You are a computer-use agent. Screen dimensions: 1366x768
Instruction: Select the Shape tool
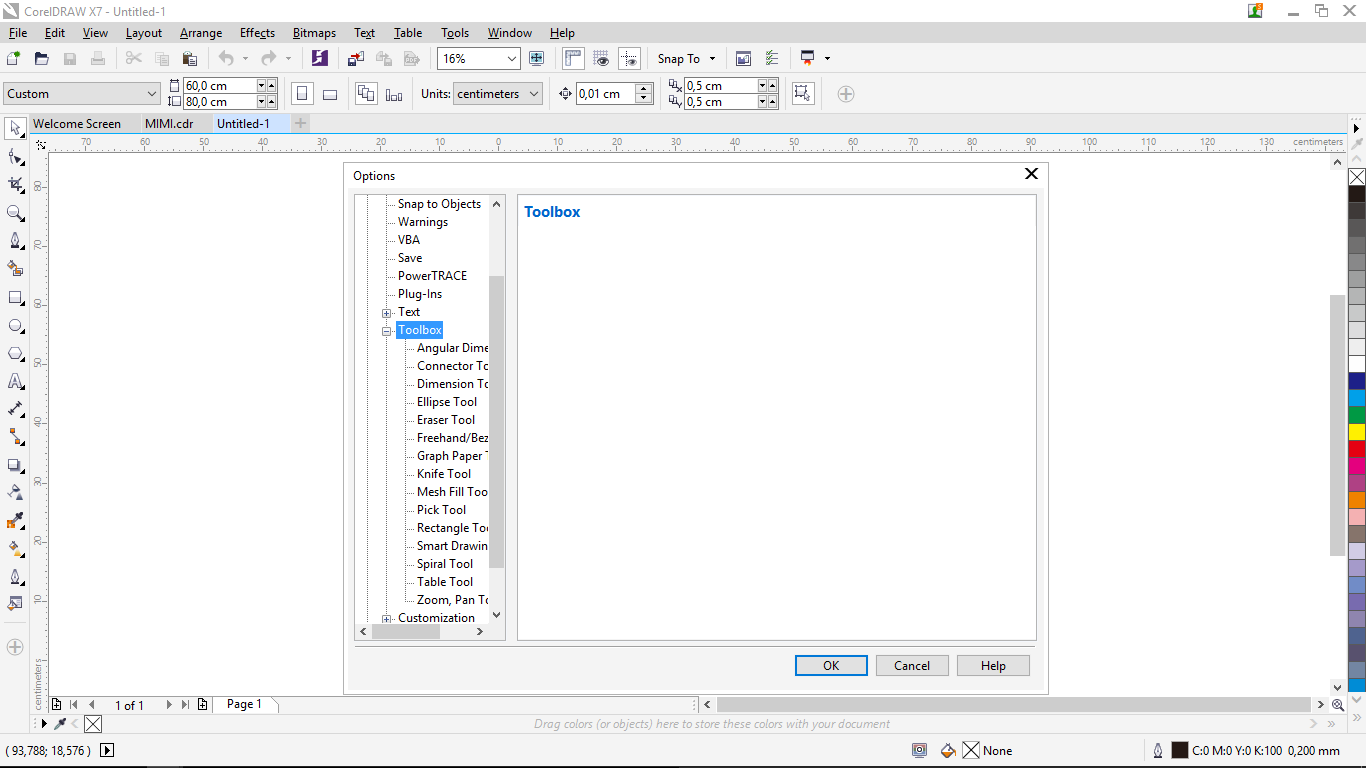15,157
